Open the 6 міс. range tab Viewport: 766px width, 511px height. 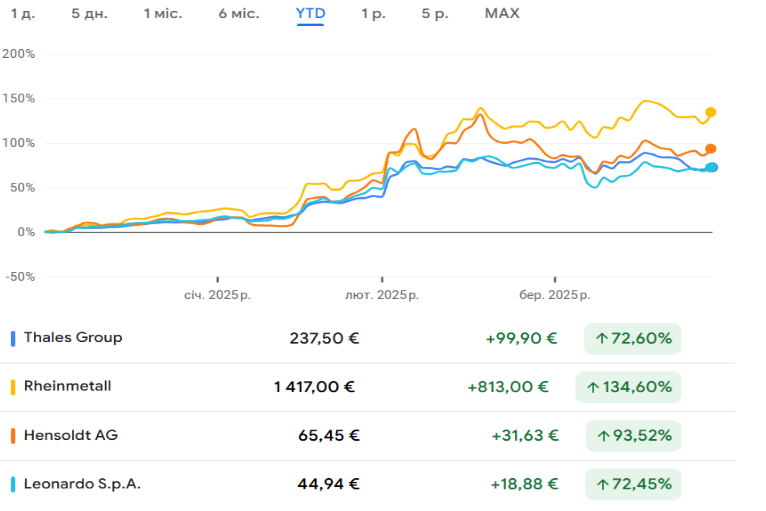(x=238, y=14)
